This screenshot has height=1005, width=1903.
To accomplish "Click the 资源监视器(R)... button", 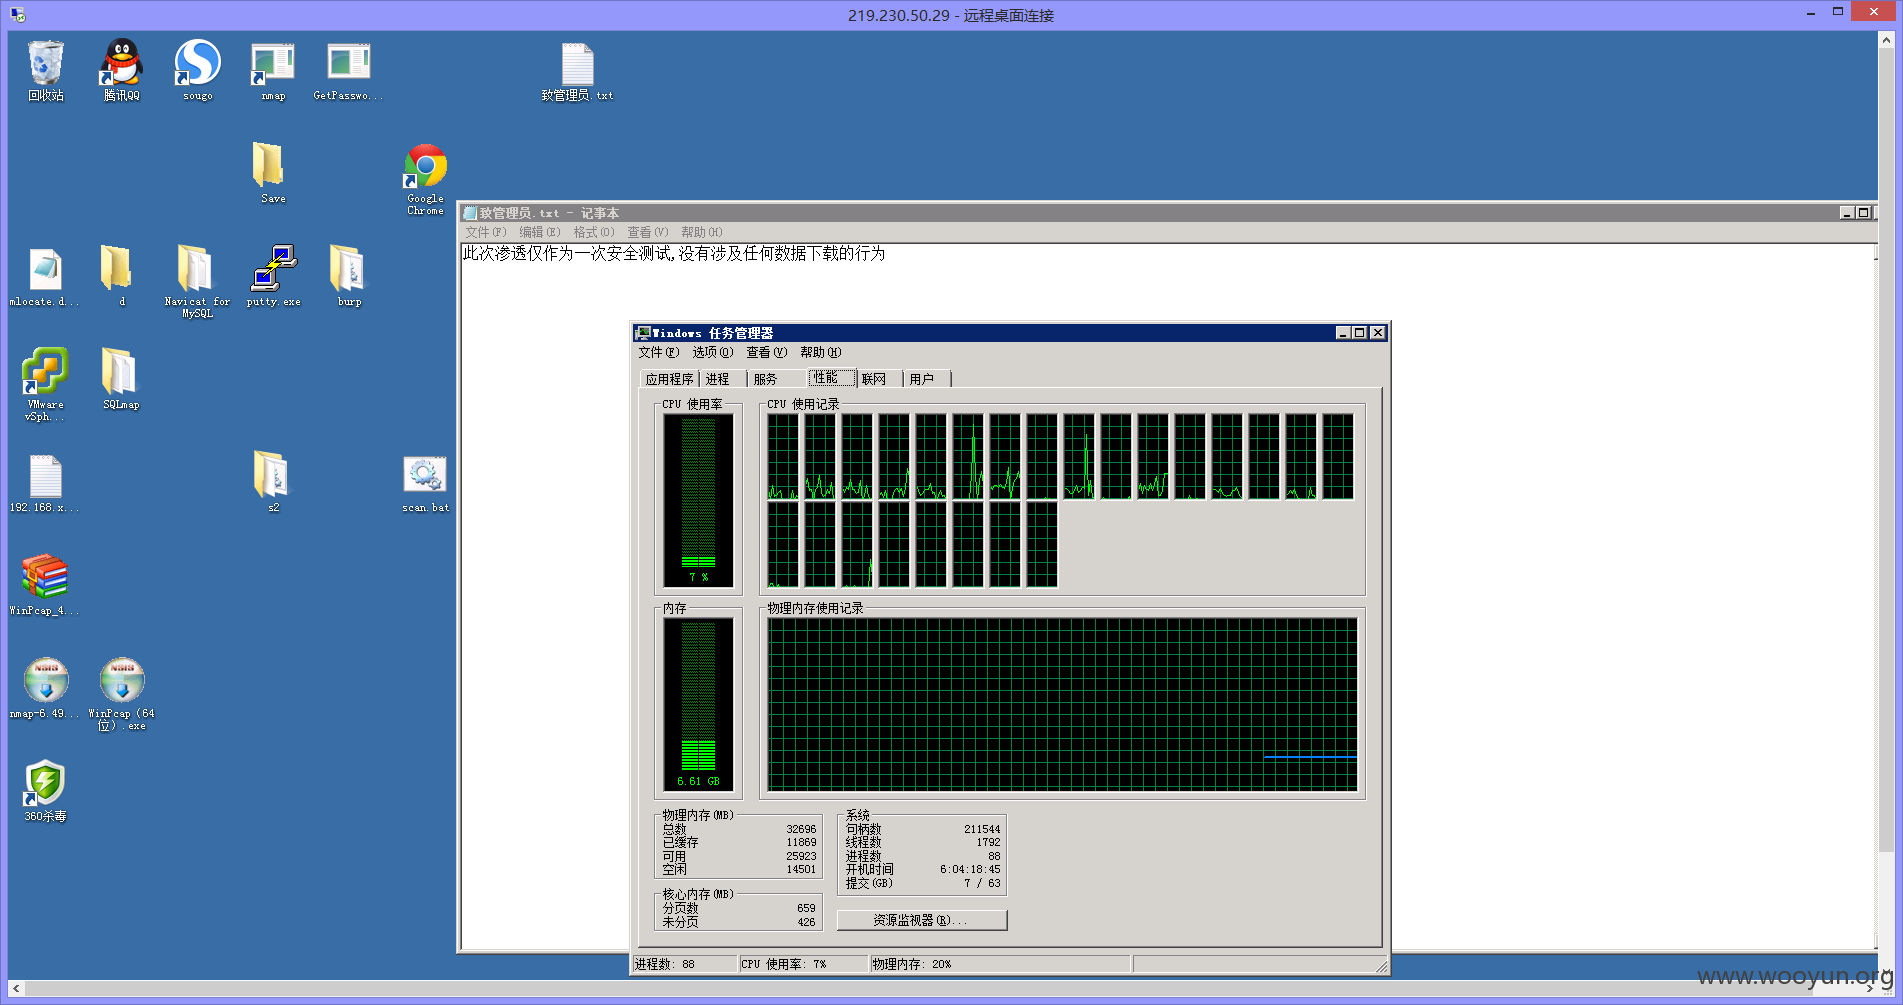I will (921, 920).
